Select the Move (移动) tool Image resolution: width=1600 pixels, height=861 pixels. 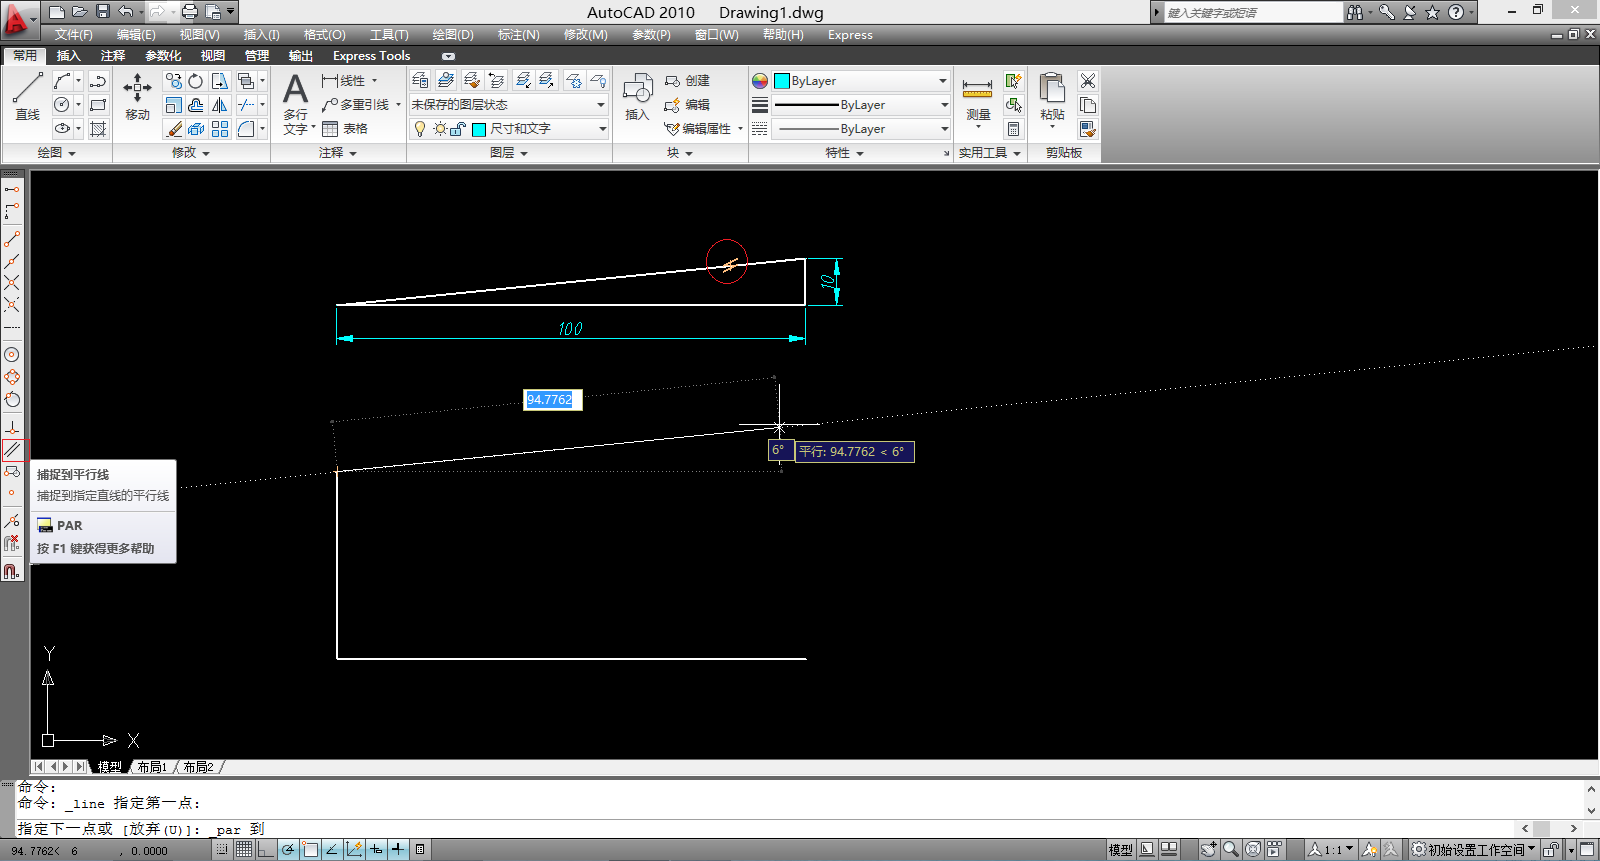pos(137,96)
